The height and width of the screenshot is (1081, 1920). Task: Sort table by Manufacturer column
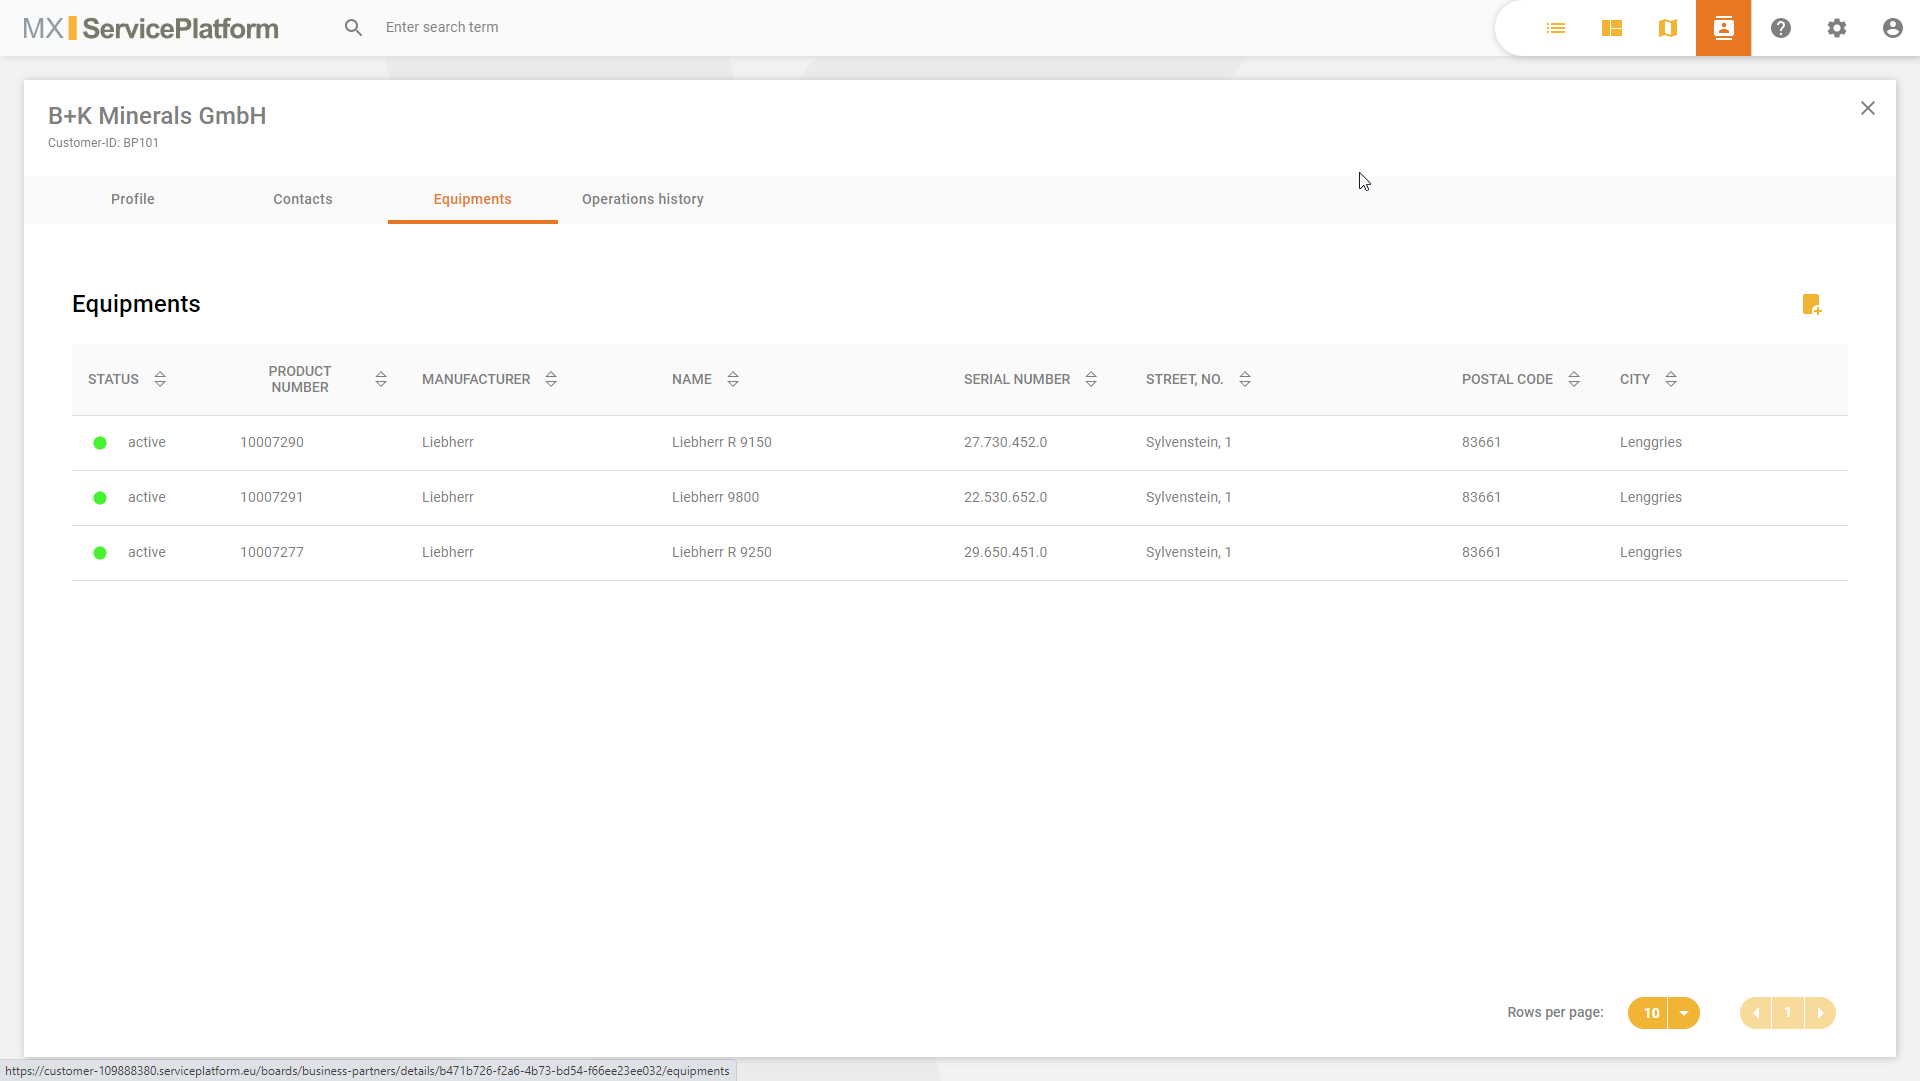click(551, 379)
